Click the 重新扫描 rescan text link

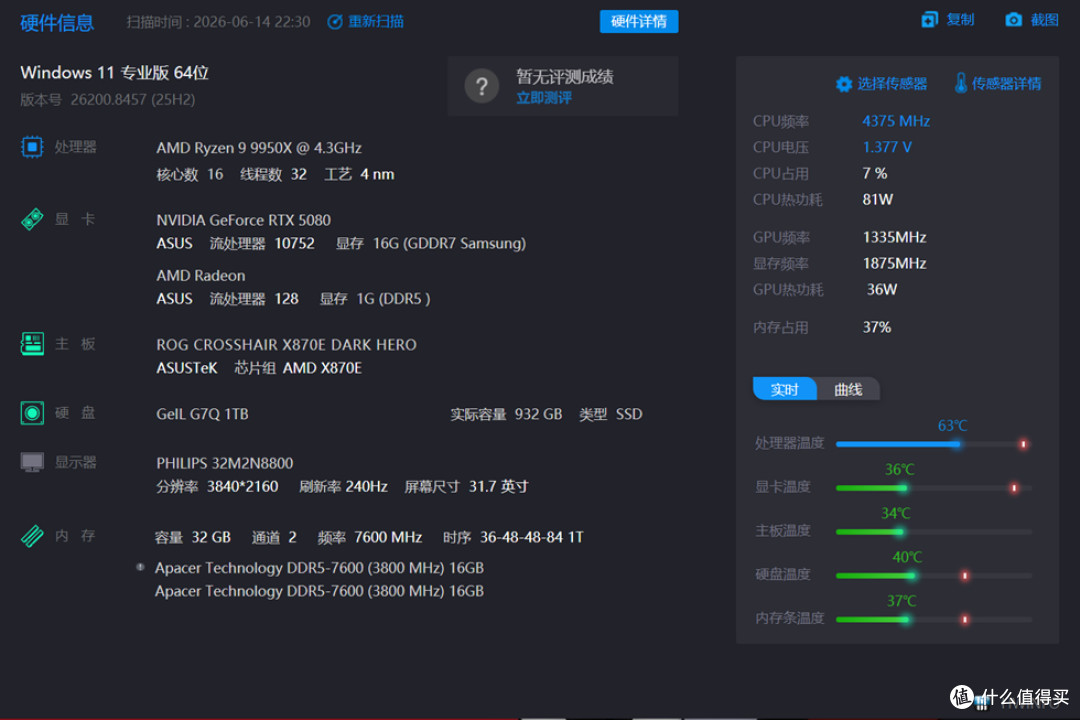(x=376, y=22)
